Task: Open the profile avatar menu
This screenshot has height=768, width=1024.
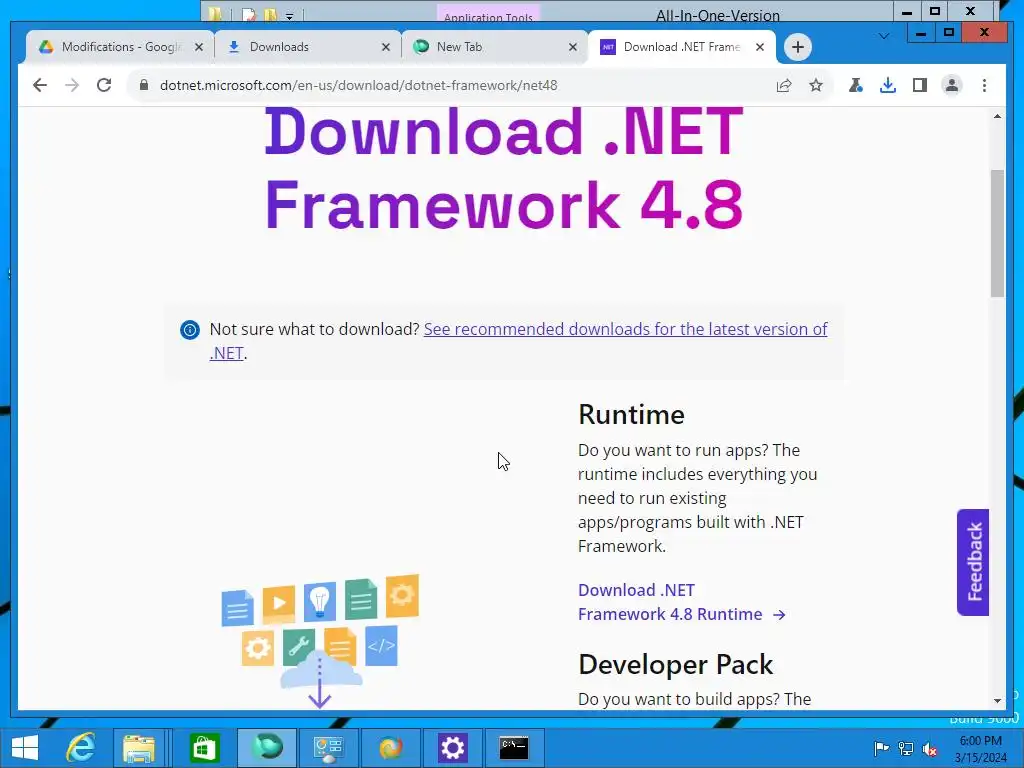Action: pos(952,85)
